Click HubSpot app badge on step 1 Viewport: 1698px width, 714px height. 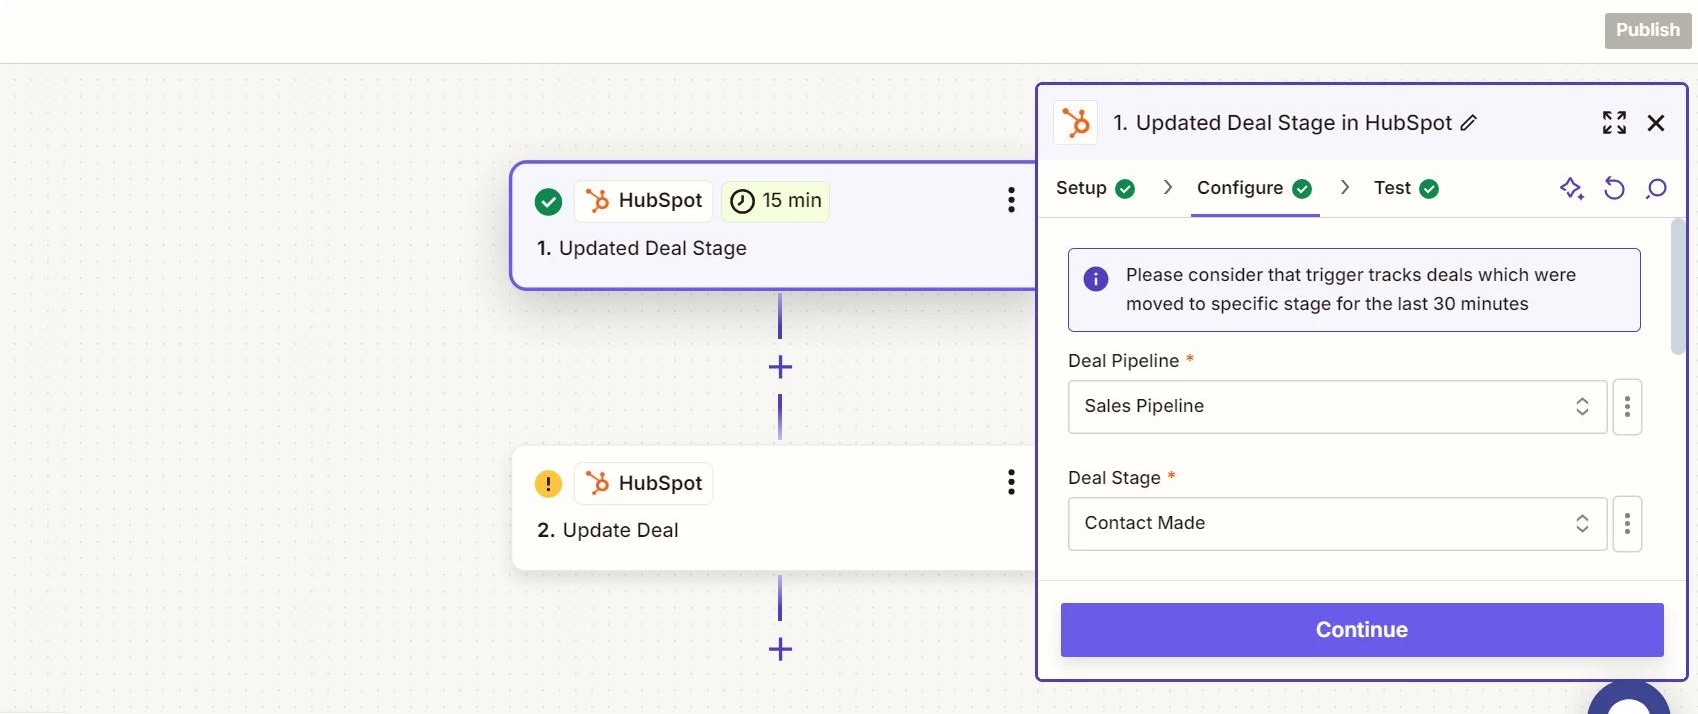point(643,201)
